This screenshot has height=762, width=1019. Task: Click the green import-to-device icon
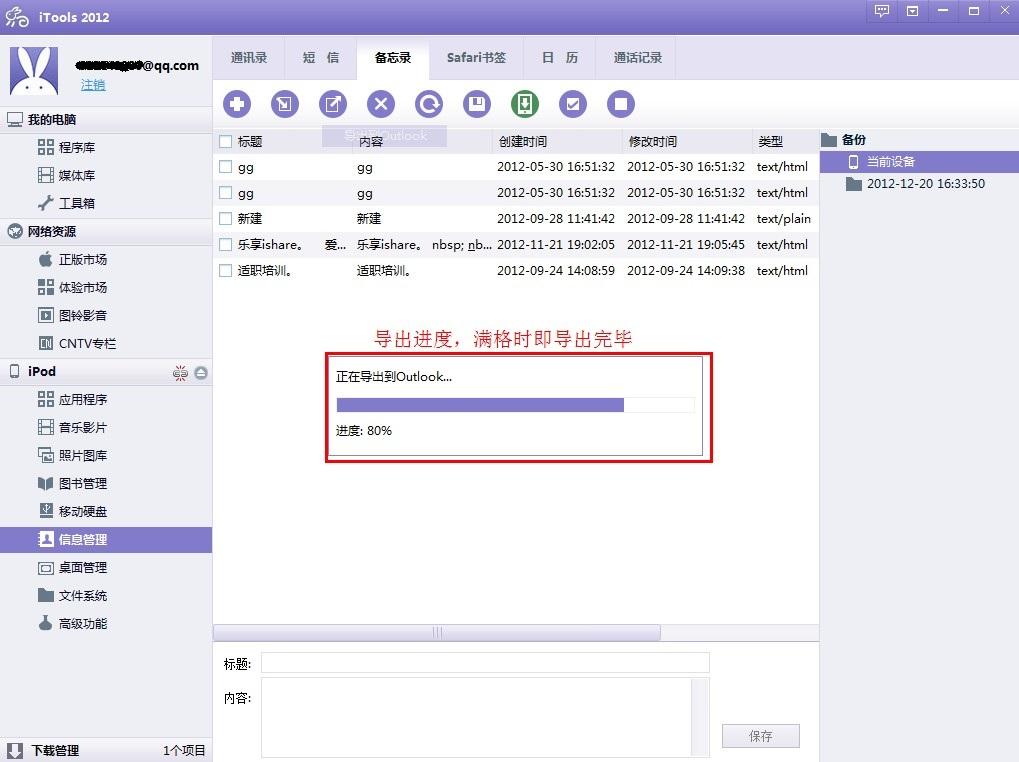[525, 104]
